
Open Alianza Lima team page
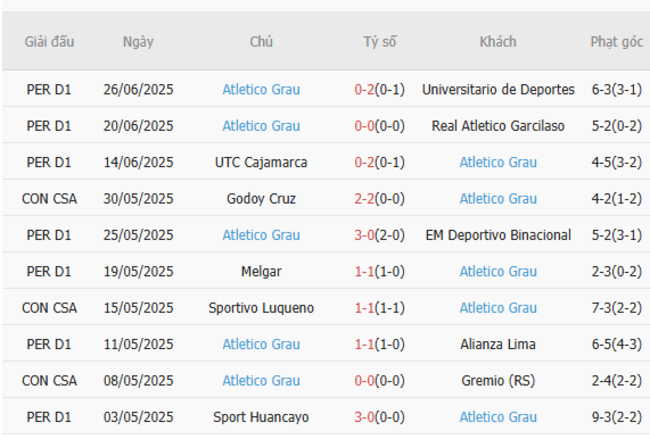pyautogui.click(x=498, y=344)
